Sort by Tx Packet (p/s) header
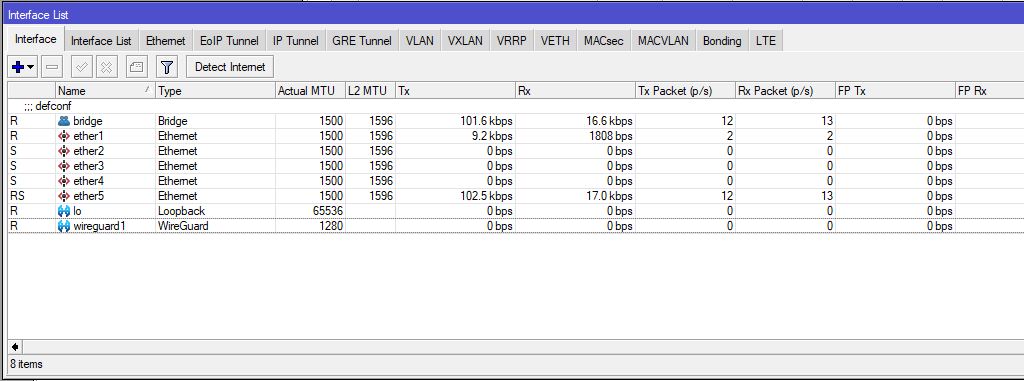The width and height of the screenshot is (1024, 381). pos(685,91)
